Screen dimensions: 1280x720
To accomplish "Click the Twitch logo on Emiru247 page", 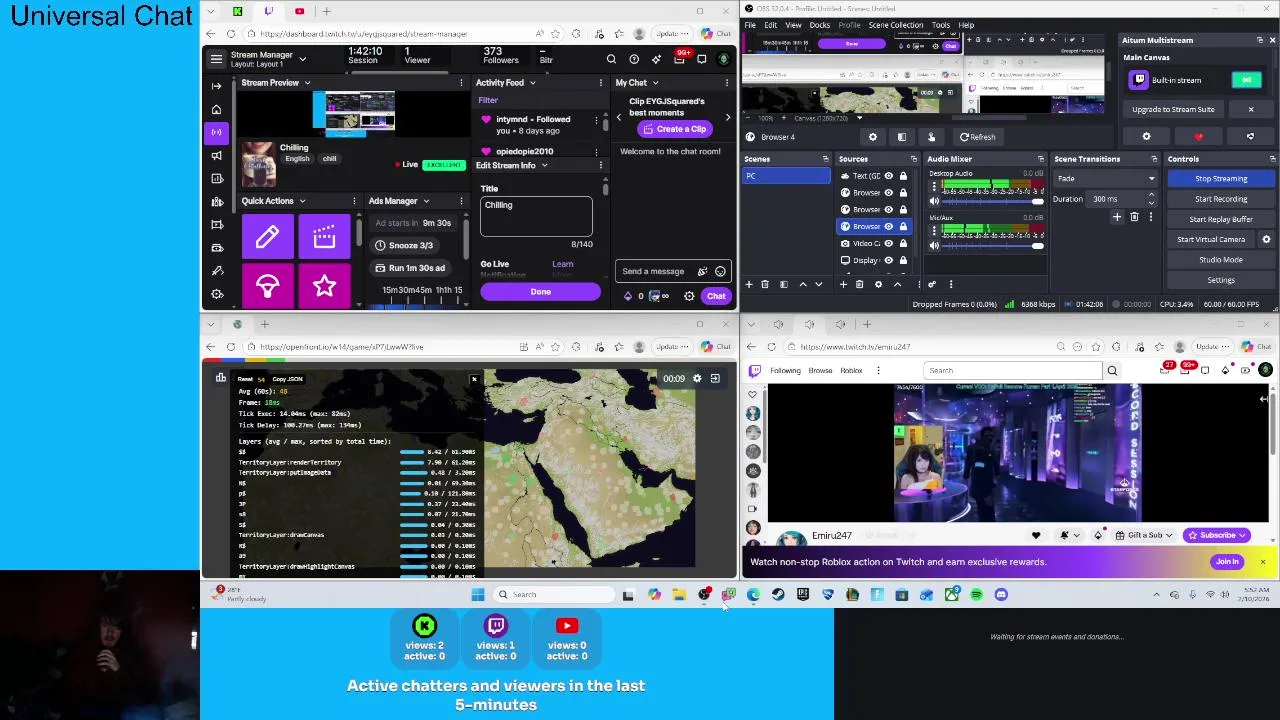I will pos(755,371).
